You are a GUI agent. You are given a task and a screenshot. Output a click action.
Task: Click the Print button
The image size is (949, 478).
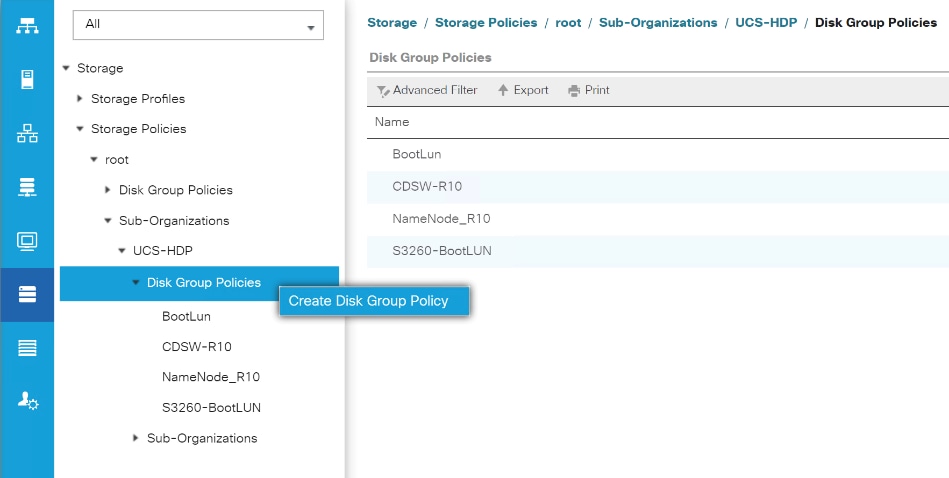pos(588,90)
